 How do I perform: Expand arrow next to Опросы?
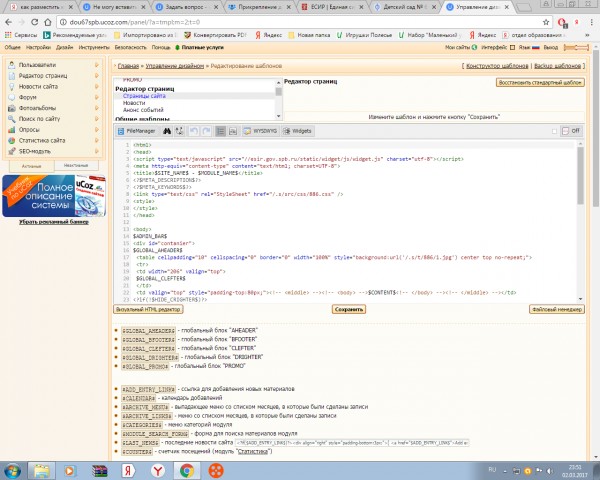coord(97,129)
